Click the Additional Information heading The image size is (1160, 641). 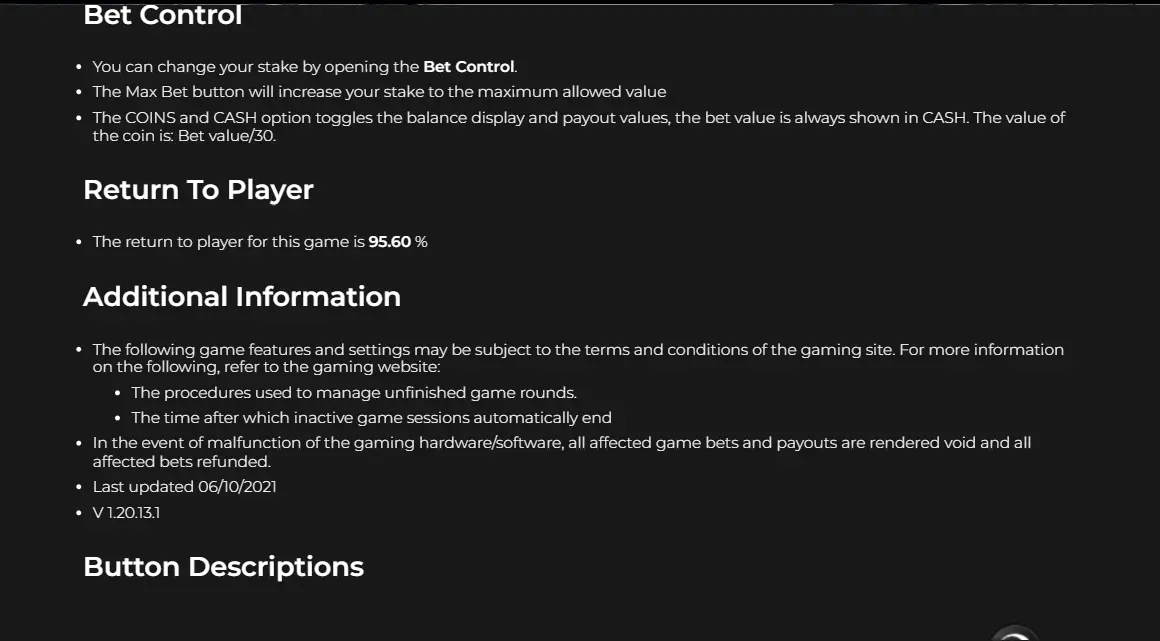242,296
